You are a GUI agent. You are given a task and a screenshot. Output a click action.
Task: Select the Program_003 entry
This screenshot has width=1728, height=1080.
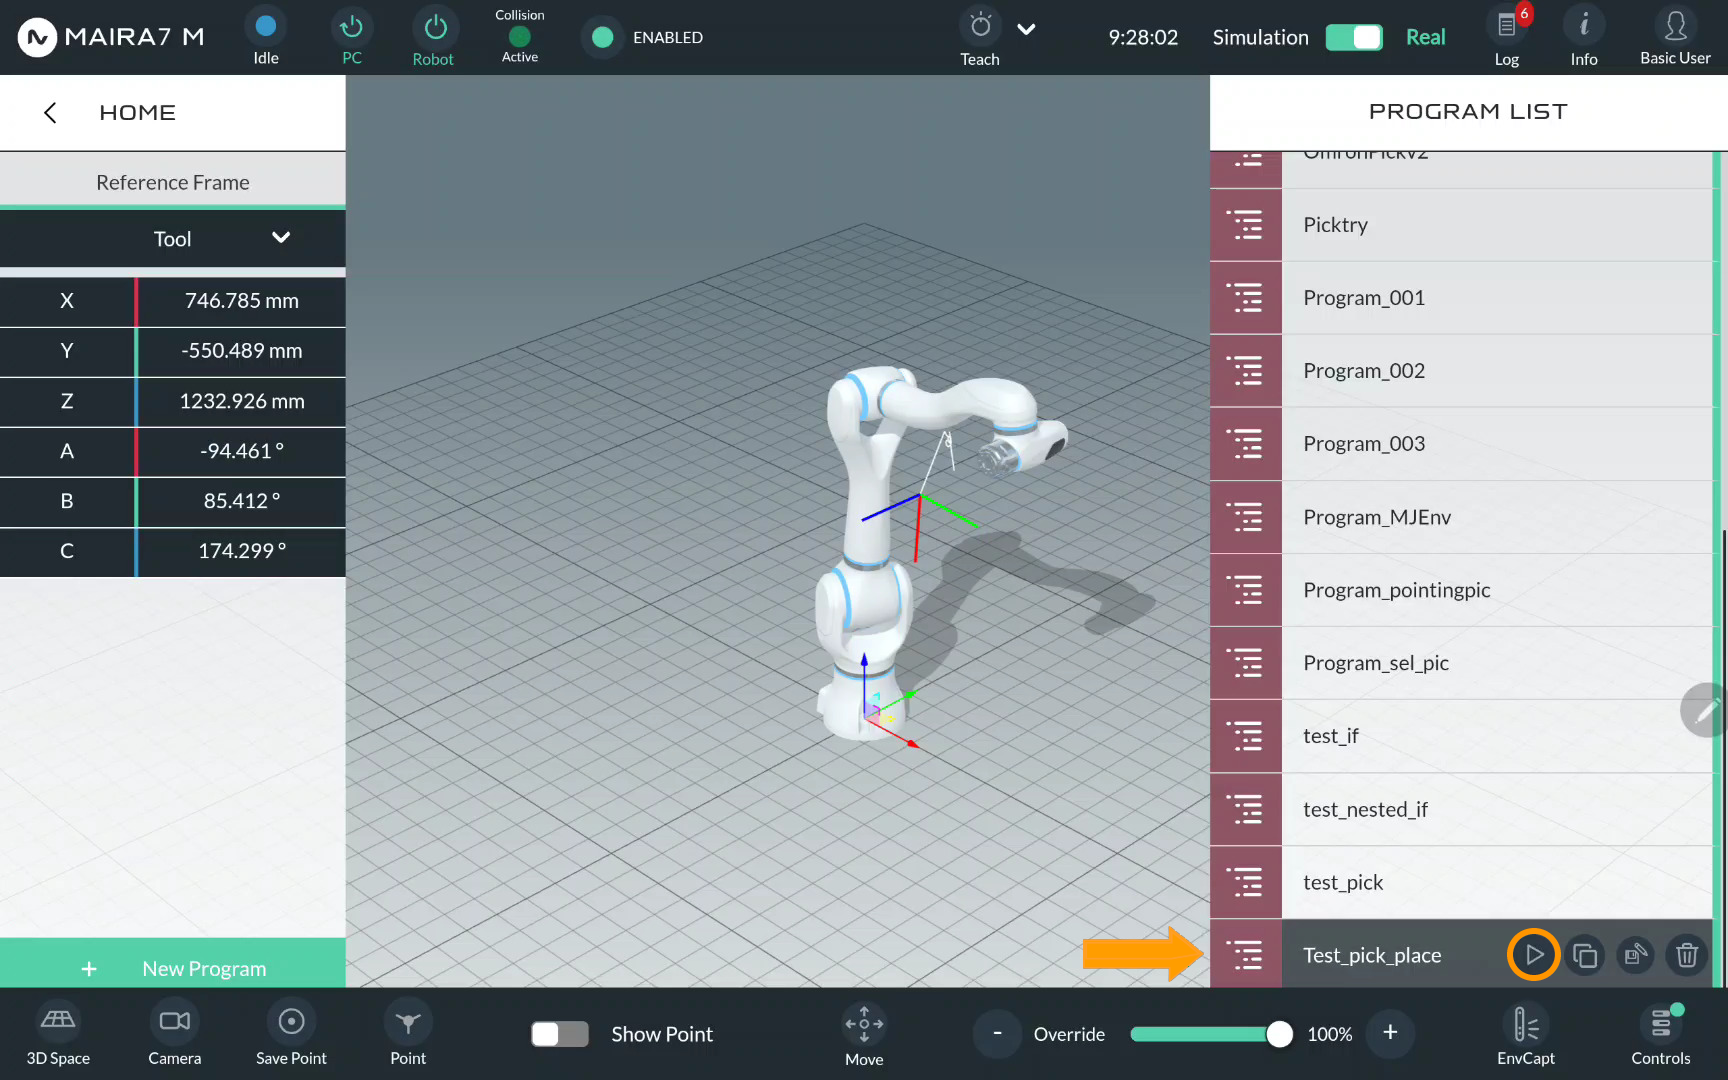coord(1496,444)
